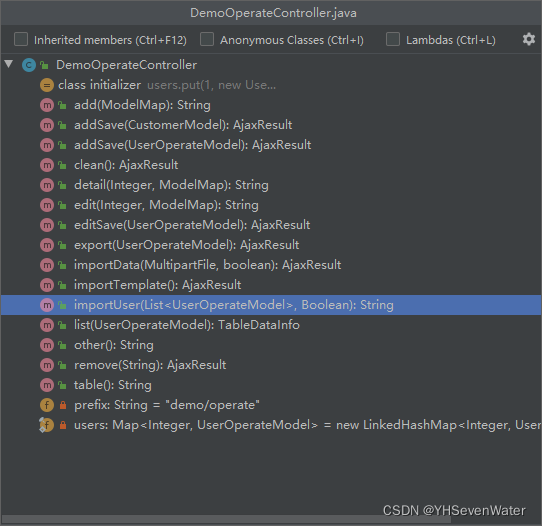Select importData(MultipartFile, boolean) method

207,265
